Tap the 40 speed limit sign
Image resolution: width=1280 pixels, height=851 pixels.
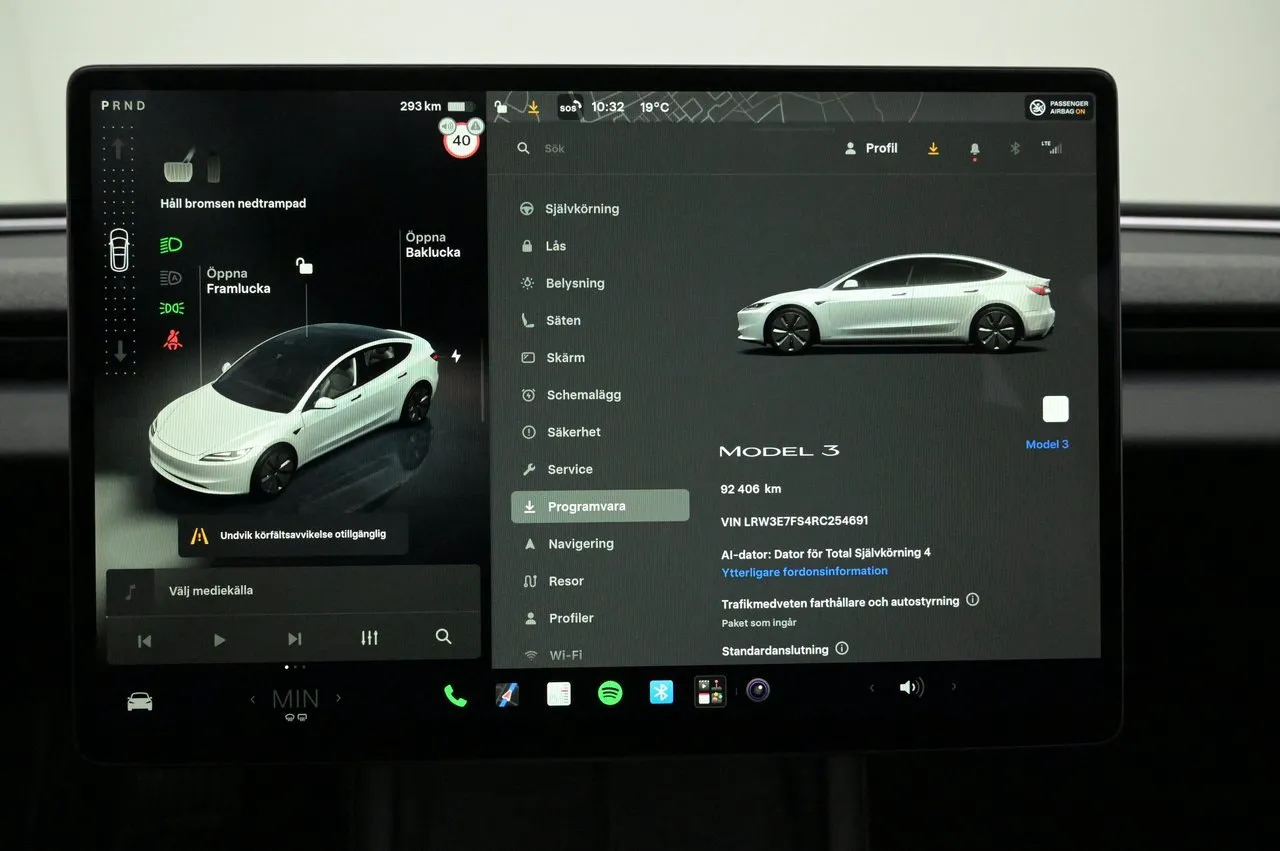[461, 140]
